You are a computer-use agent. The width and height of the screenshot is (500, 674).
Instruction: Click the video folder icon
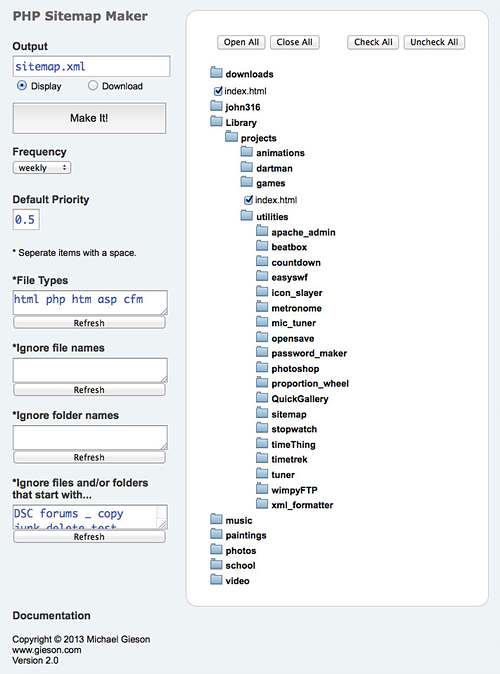(x=216, y=579)
